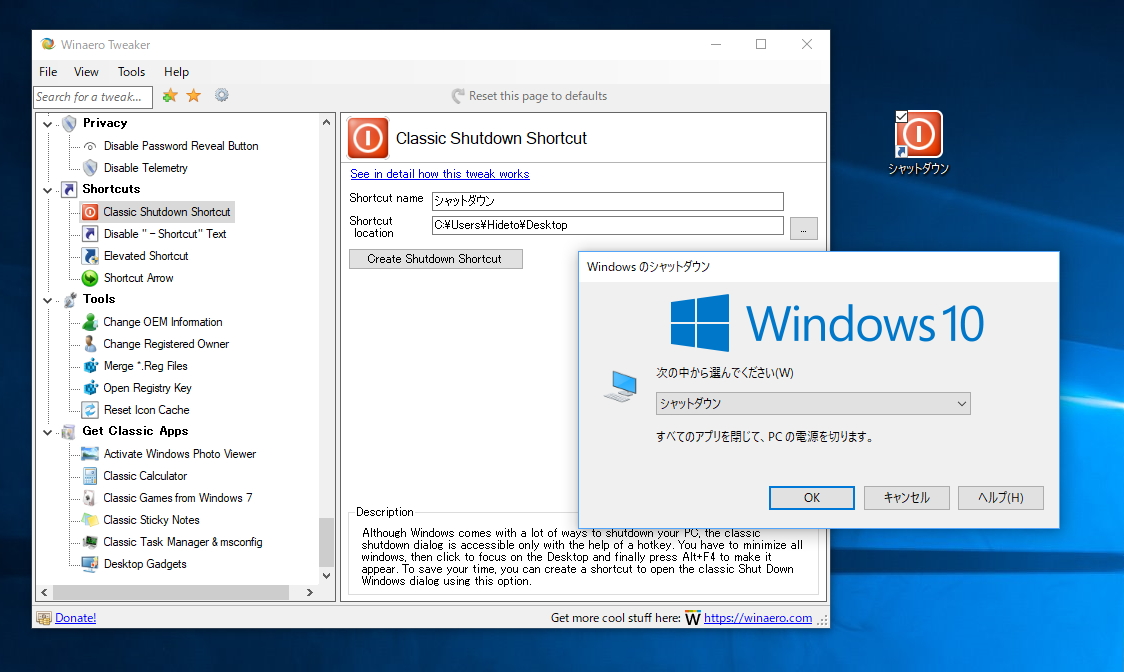Screen dimensions: 1124x672
Task: Select Reset Icon Cache tree item text
Action: 147,410
